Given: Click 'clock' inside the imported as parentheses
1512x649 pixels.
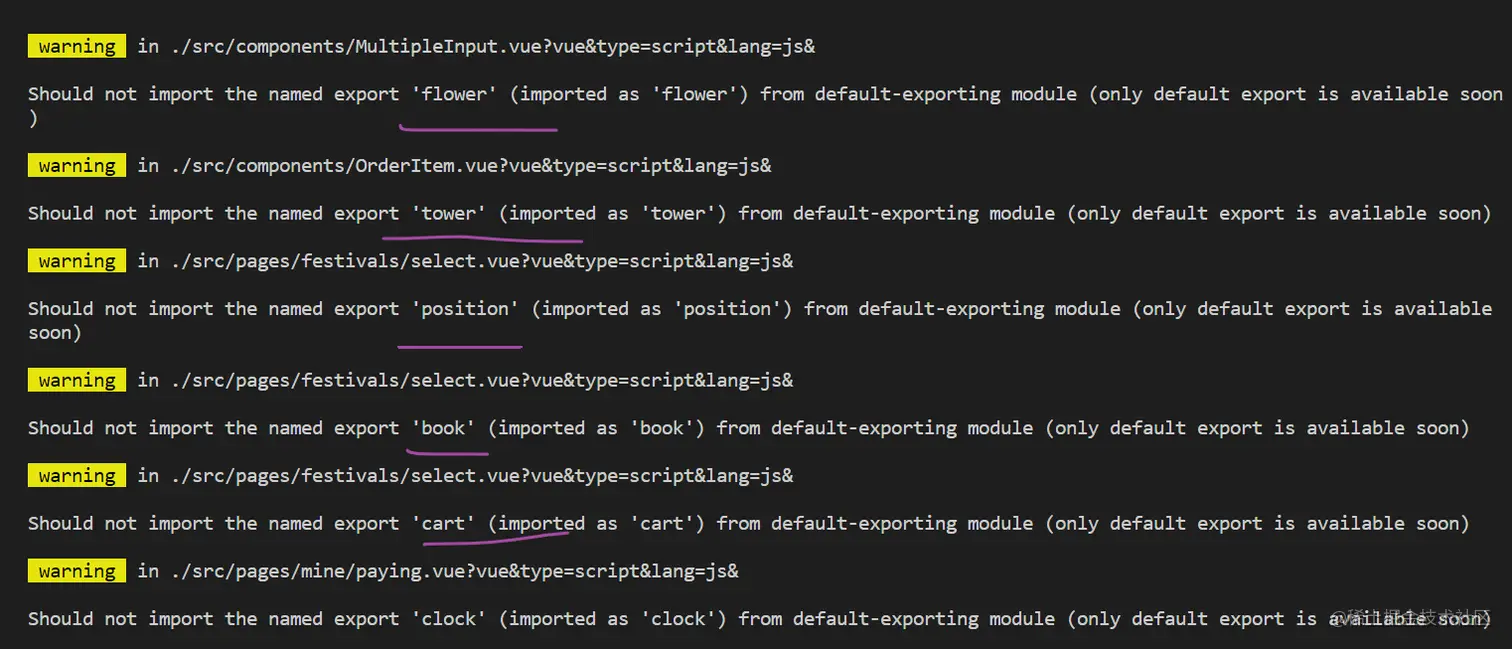Looking at the screenshot, I should [x=678, y=618].
